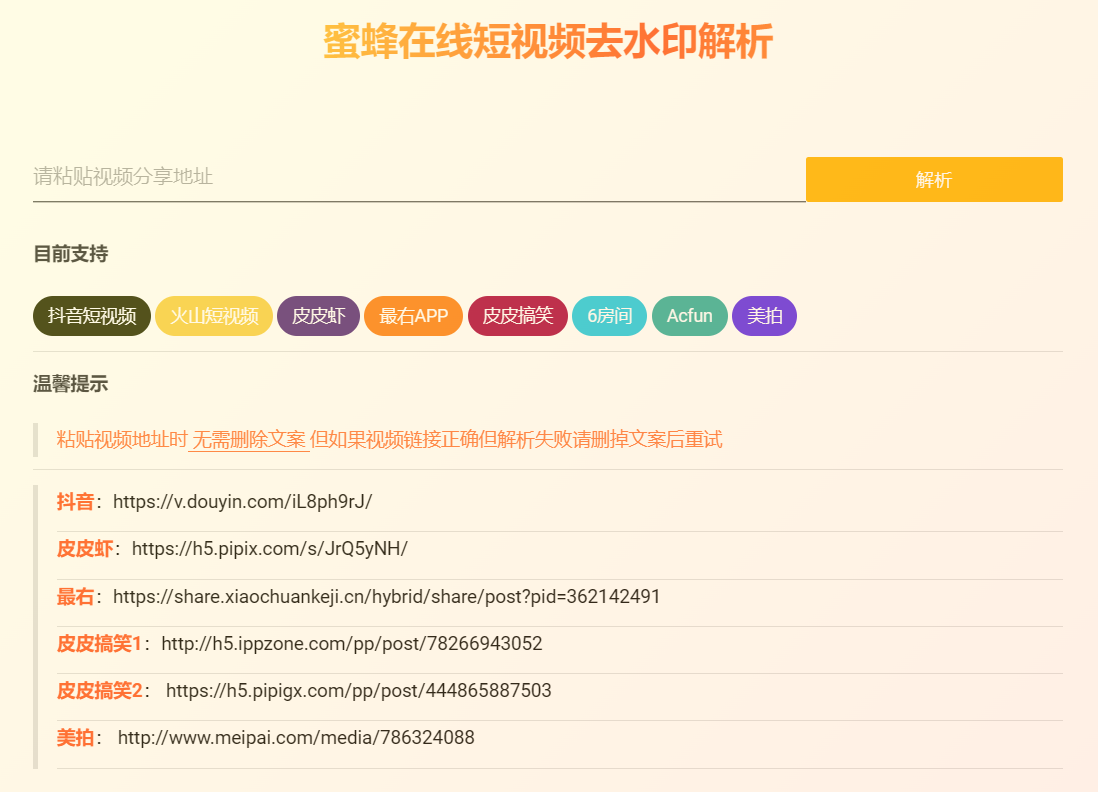Viewport: 1098px width, 792px height.
Task: Select the green Acfun tag
Action: pos(689,316)
